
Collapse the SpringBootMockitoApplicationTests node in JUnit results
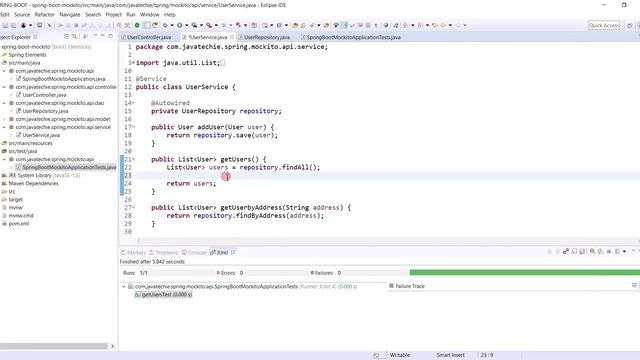coord(124,287)
